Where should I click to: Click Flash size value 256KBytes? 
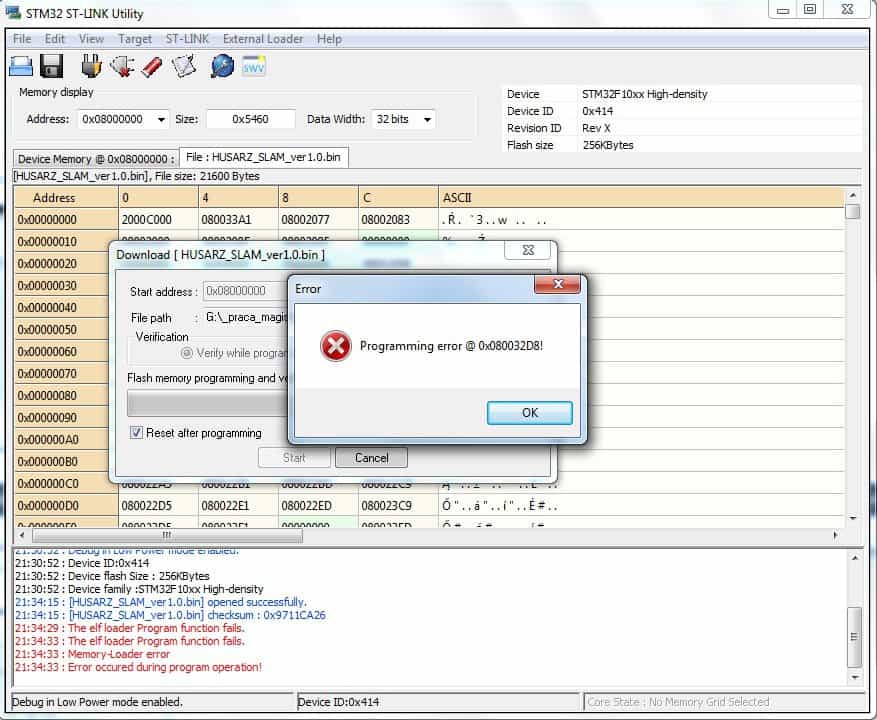pos(607,145)
